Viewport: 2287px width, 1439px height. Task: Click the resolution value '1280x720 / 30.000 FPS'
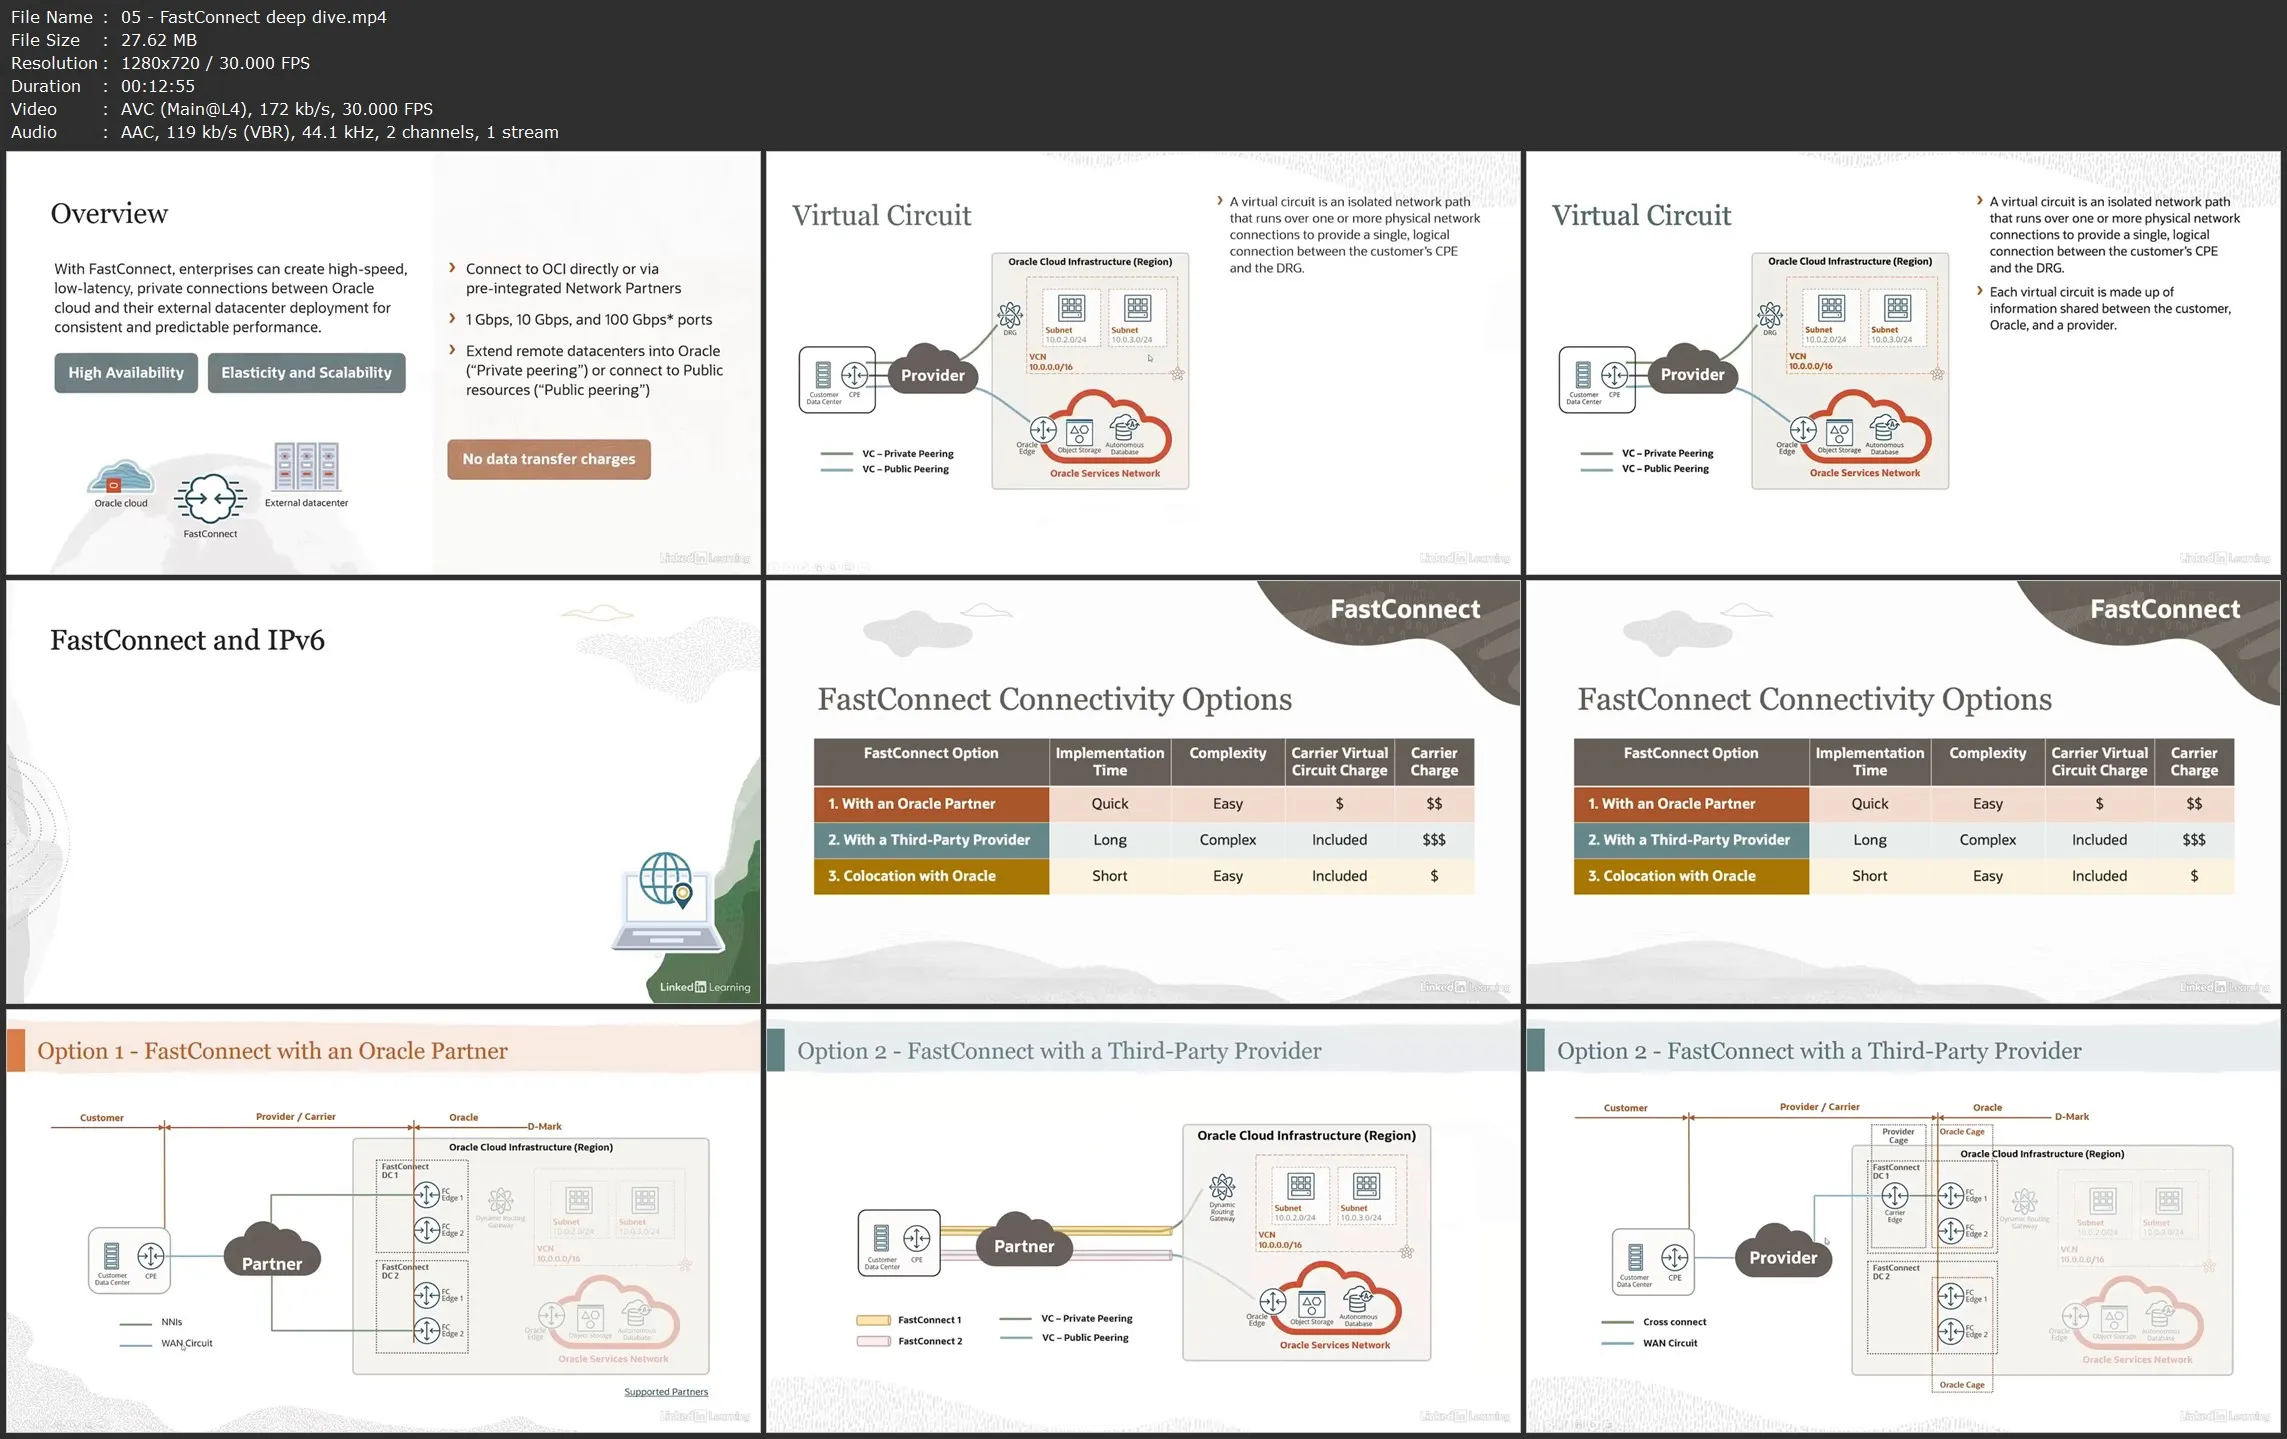(x=215, y=63)
